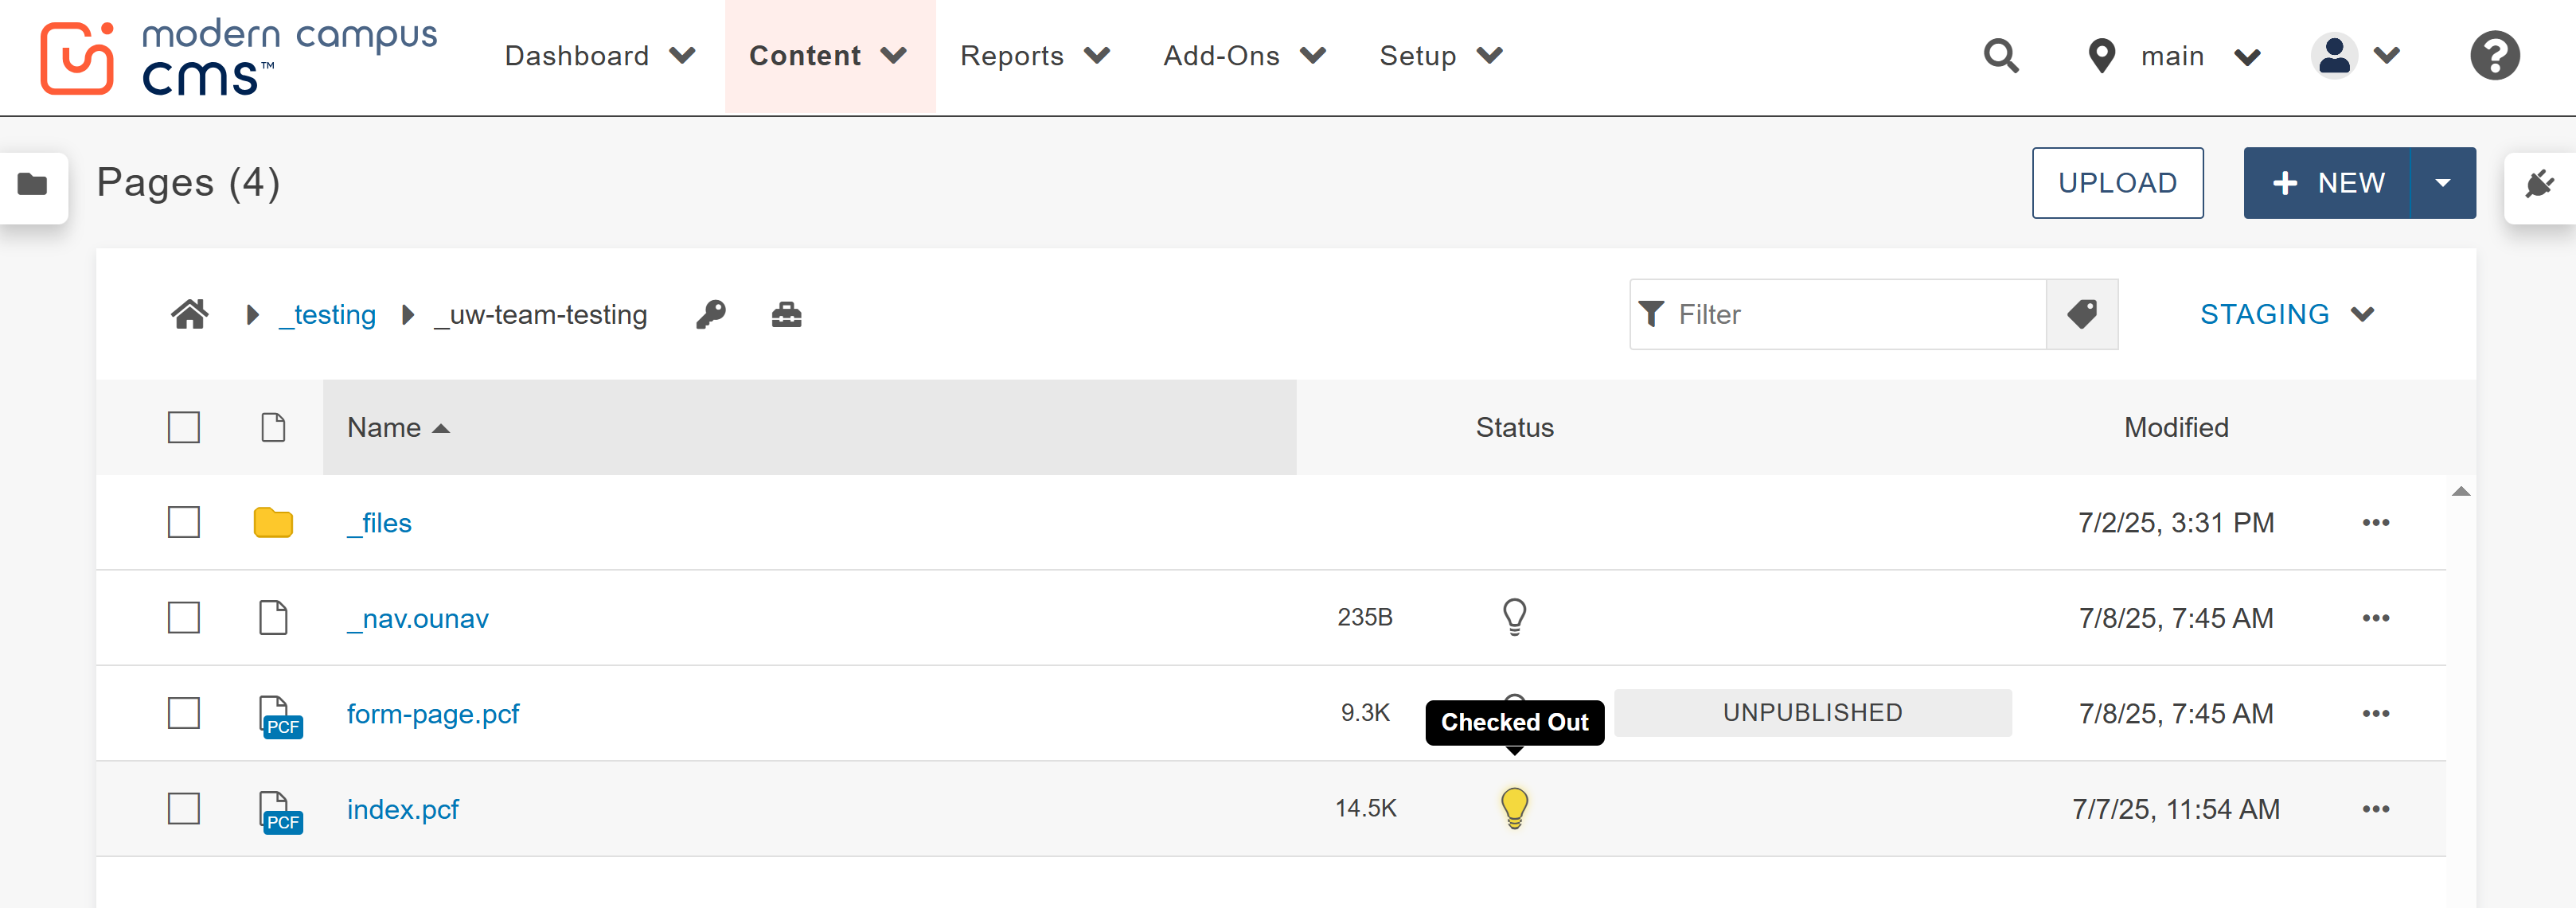Image resolution: width=2576 pixels, height=908 pixels.
Task: Open the Help question mark icon
Action: coord(2494,56)
